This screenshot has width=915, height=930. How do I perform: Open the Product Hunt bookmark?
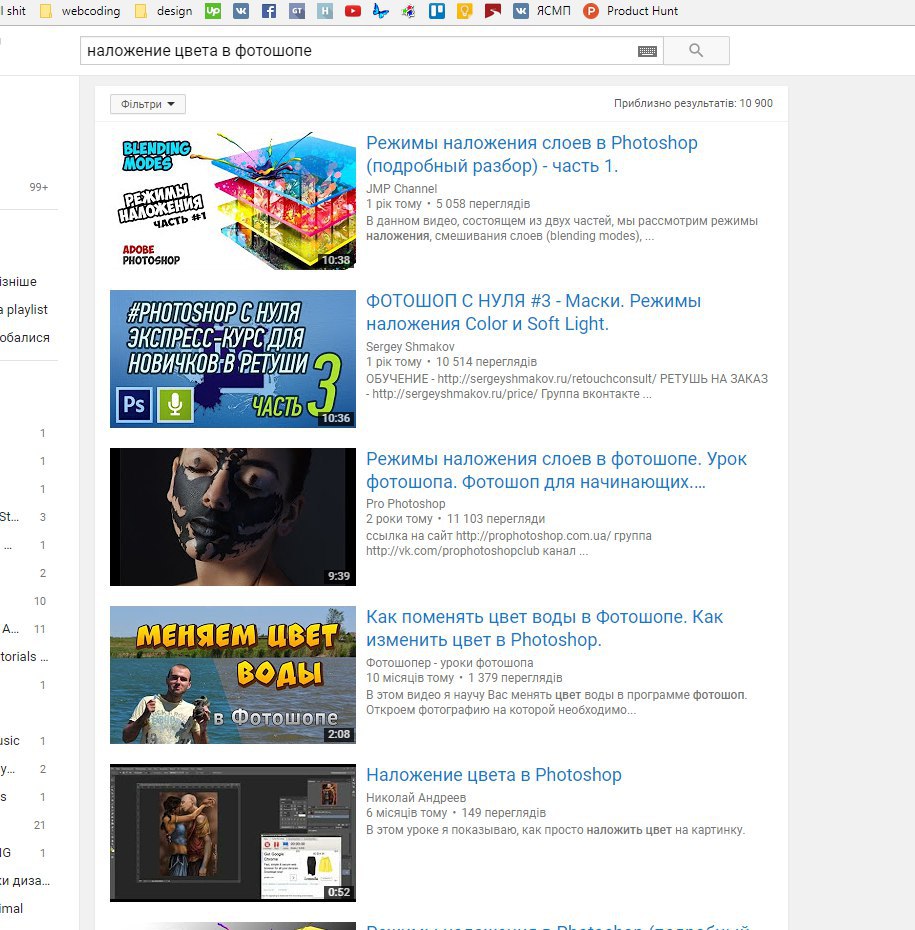631,11
